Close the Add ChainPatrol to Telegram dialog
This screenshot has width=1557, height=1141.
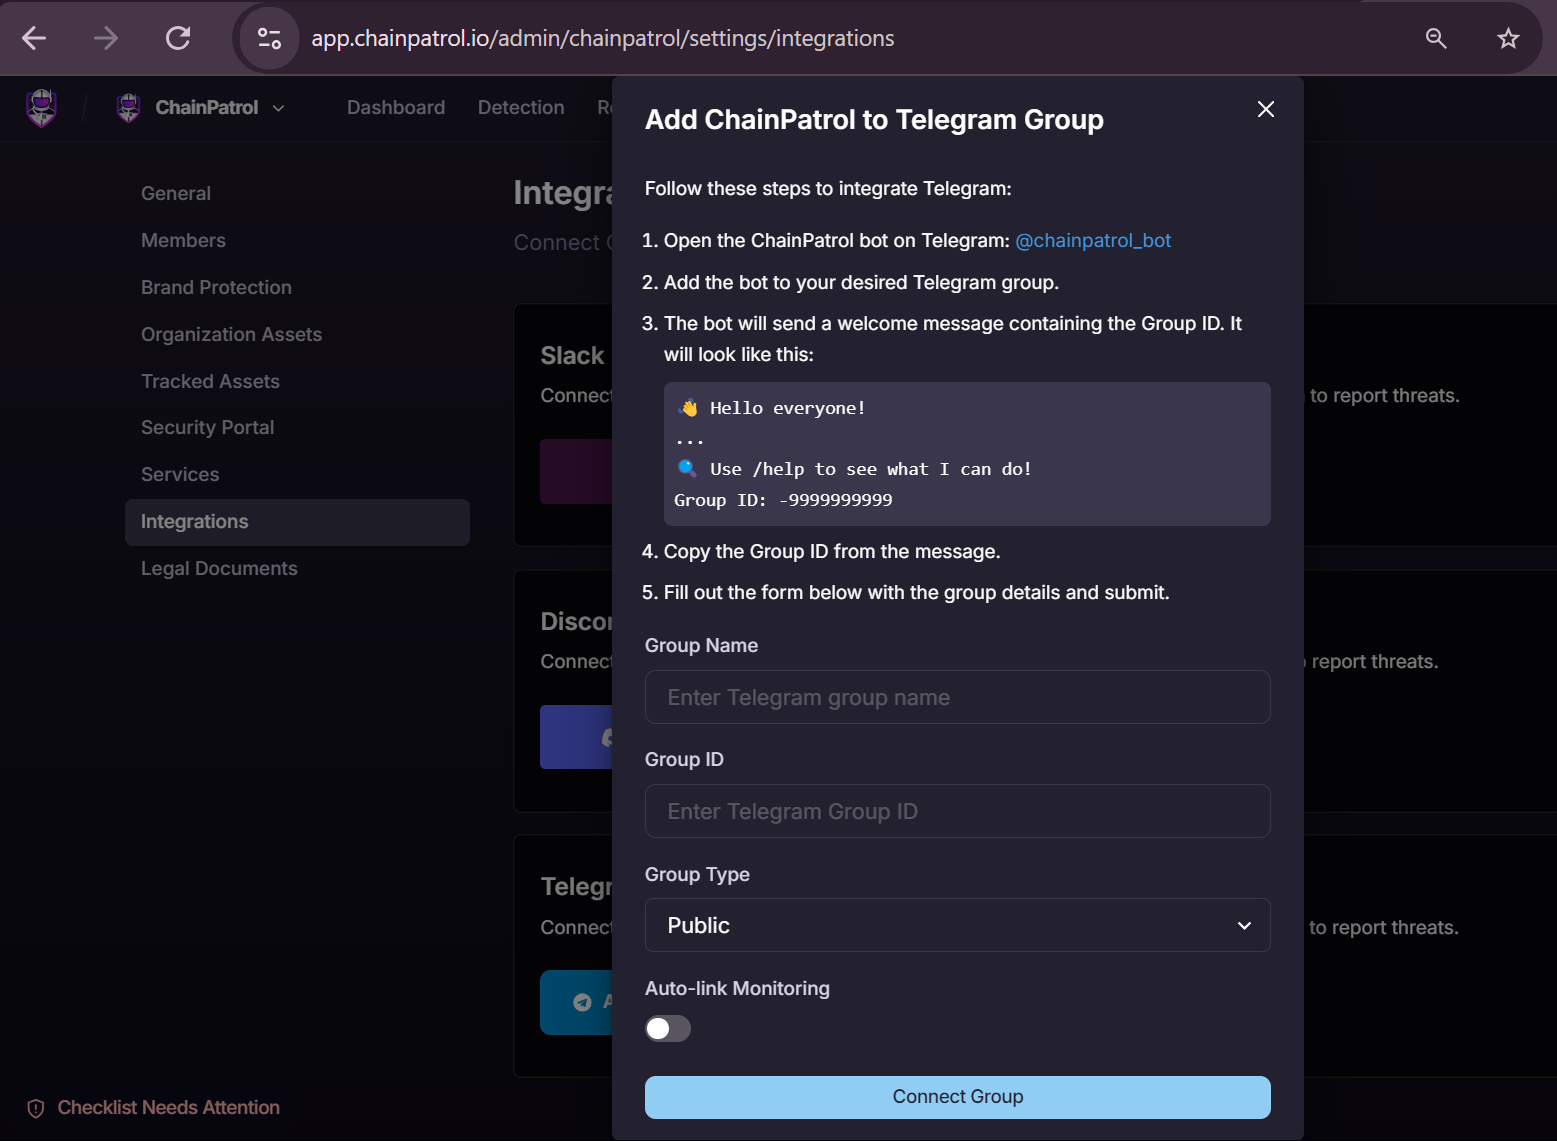[x=1266, y=109]
